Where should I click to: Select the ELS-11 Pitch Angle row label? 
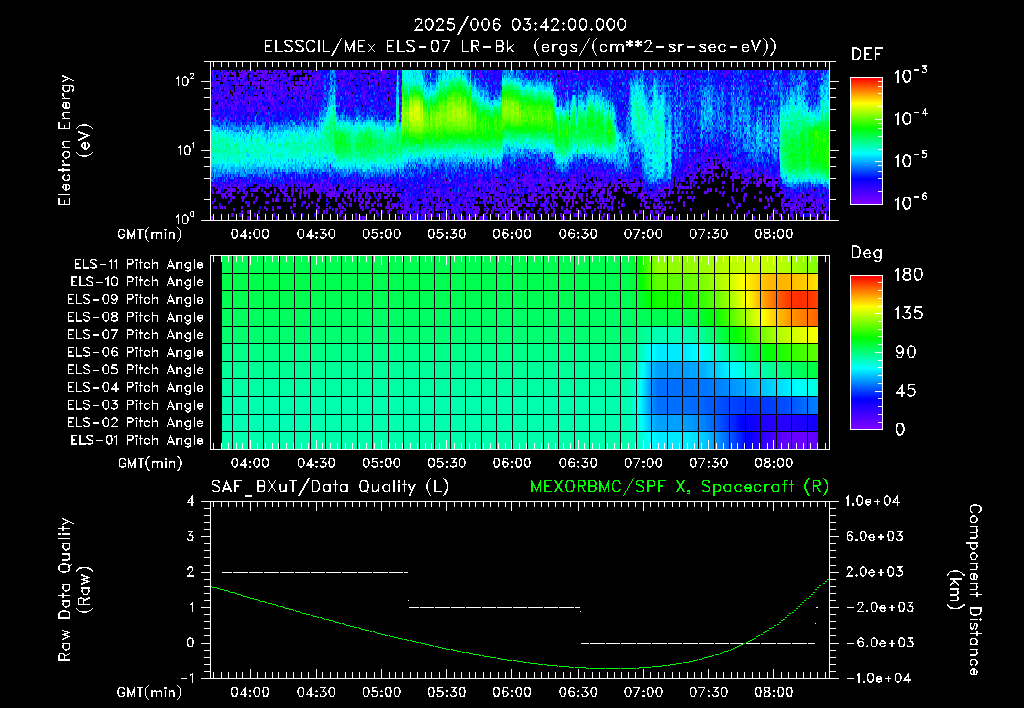tap(138, 265)
